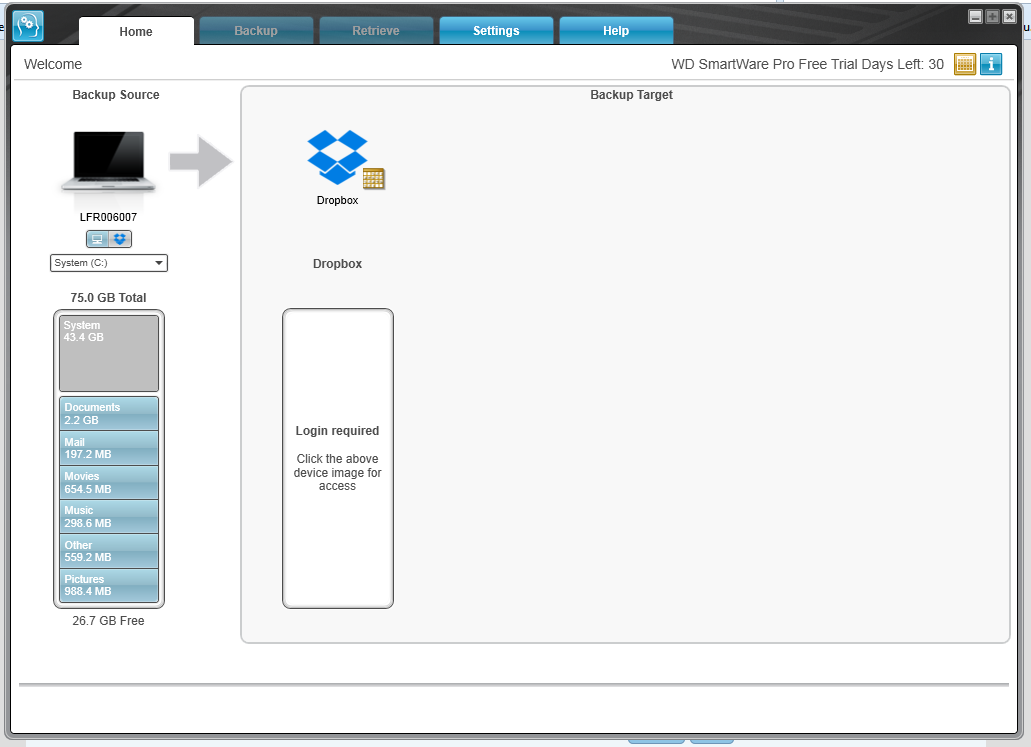Open the trial calendar icon in header
The image size is (1031, 747).
[x=965, y=64]
